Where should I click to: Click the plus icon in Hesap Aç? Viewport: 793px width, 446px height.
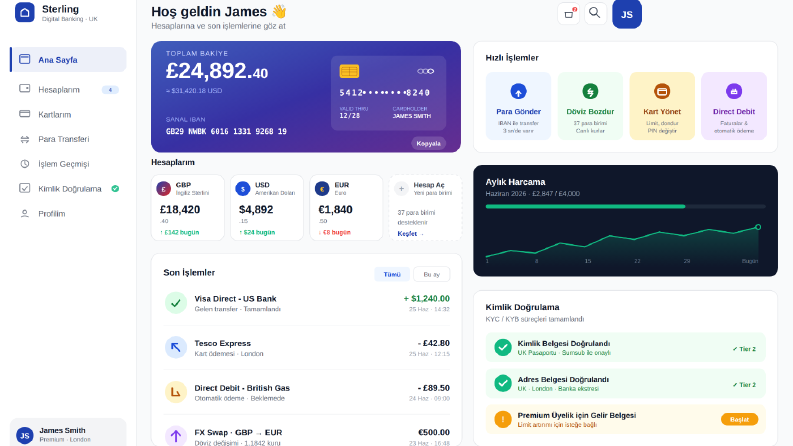point(401,189)
